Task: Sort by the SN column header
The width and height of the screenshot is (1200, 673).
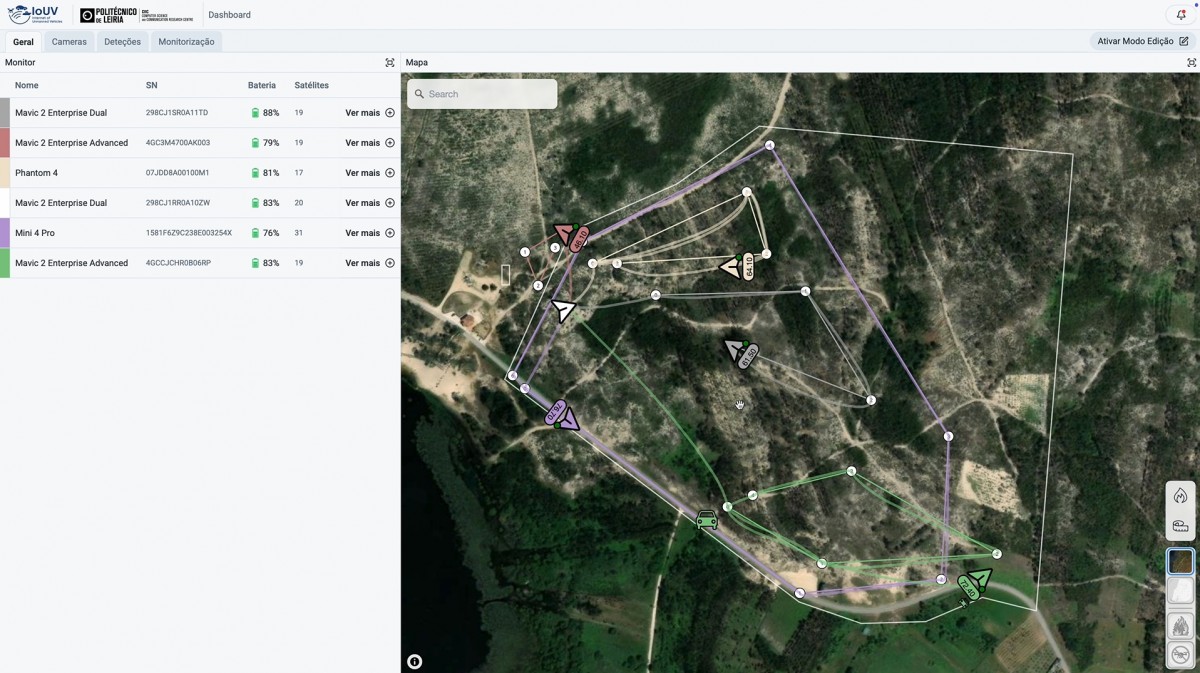Action: pos(152,85)
